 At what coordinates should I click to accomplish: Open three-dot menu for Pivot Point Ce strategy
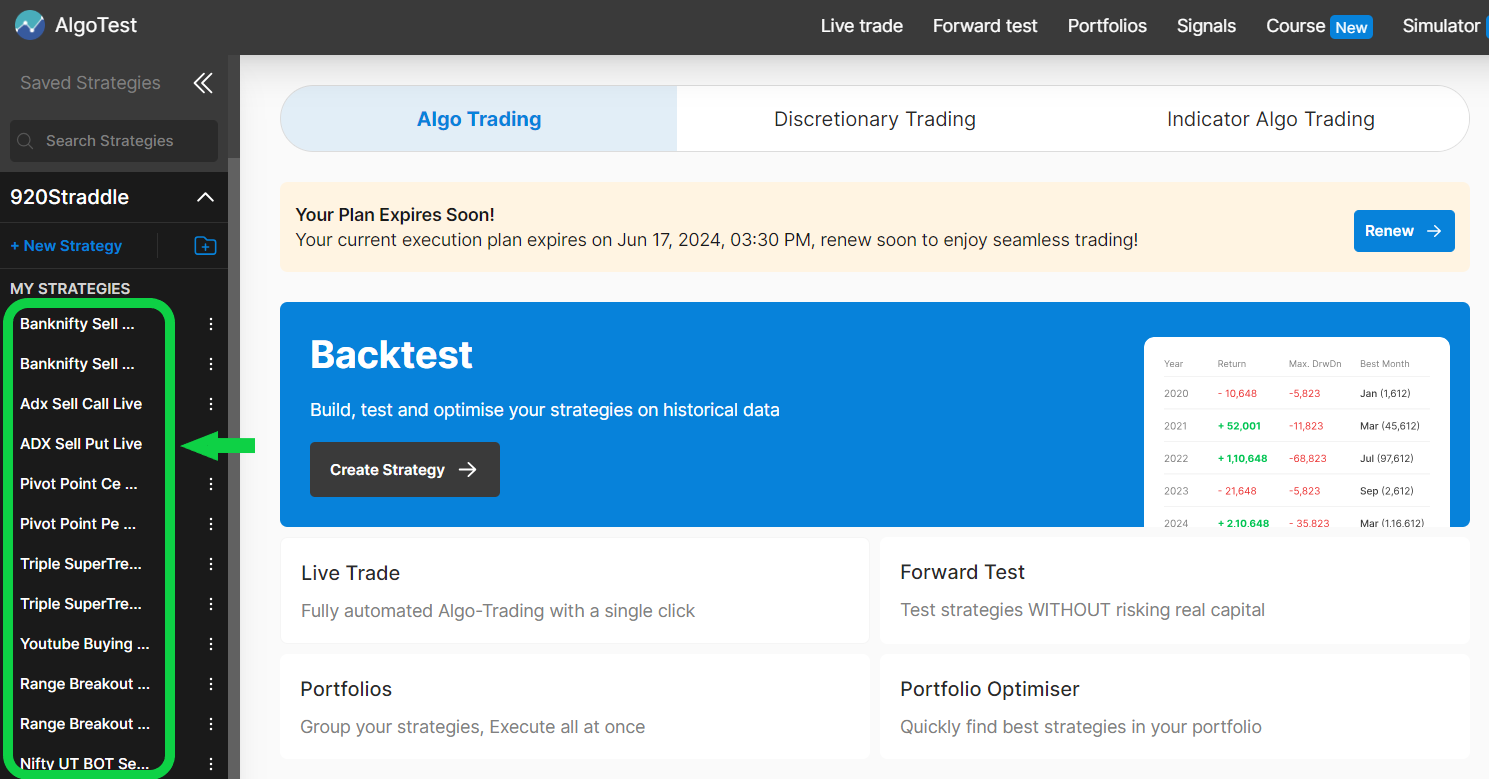[211, 484]
